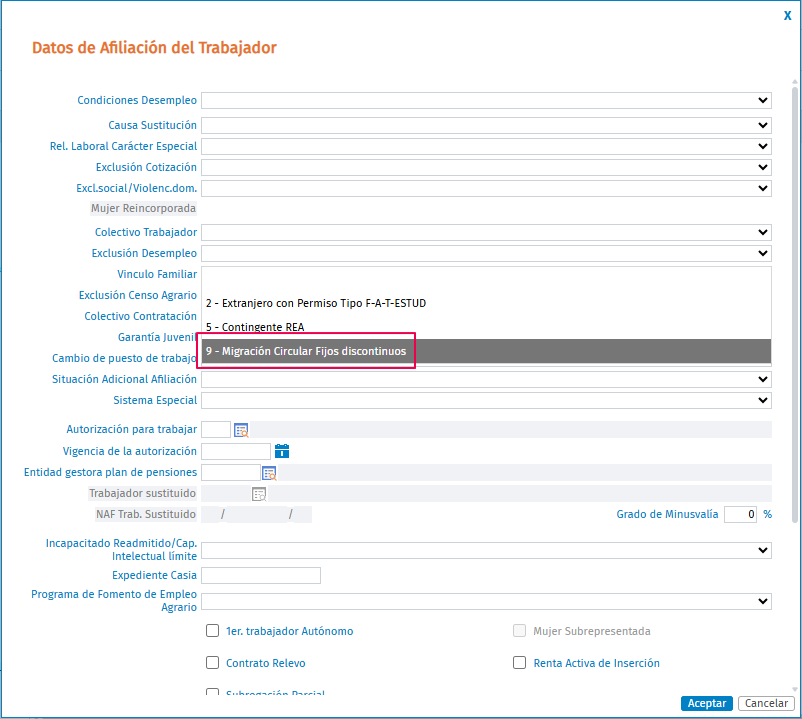This screenshot has height=719, width=802.
Task: Expand Programa de Fomento de Empleo Agrario dropdown
Action: click(x=486, y=601)
